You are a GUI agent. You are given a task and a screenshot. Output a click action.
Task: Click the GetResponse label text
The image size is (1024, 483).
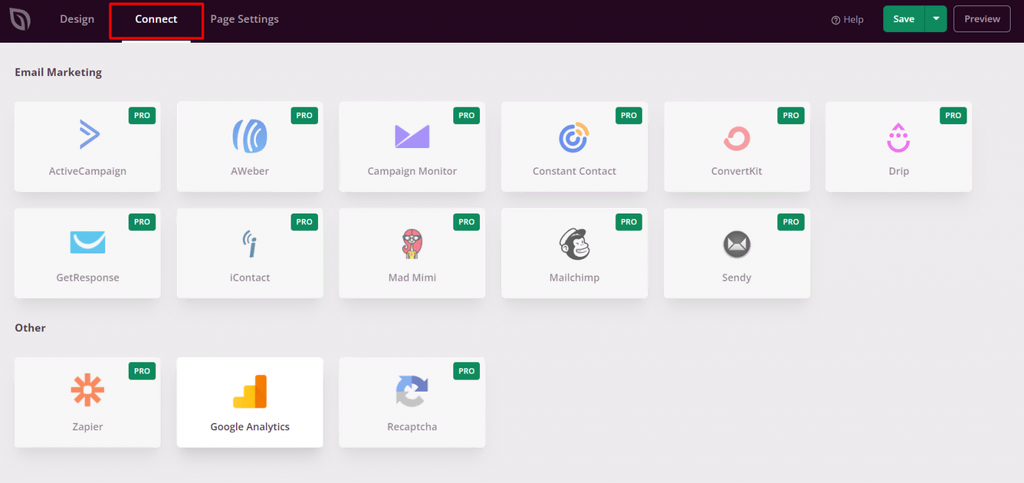coord(88,277)
